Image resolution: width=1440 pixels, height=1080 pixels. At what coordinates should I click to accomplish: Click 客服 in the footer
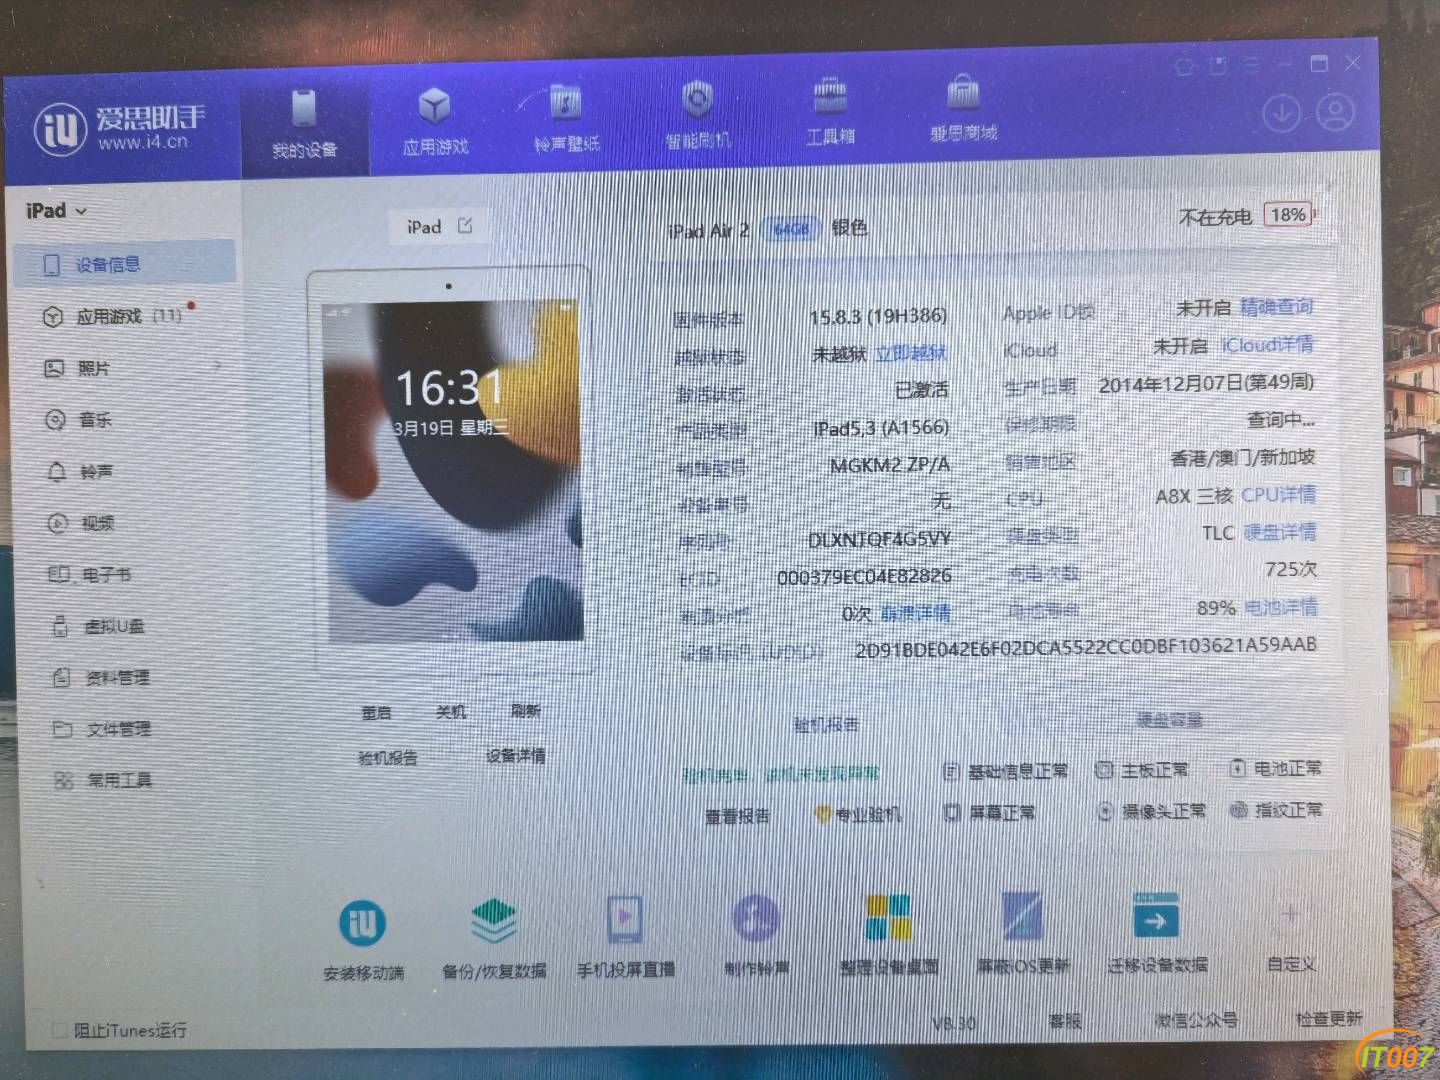1065,1020
